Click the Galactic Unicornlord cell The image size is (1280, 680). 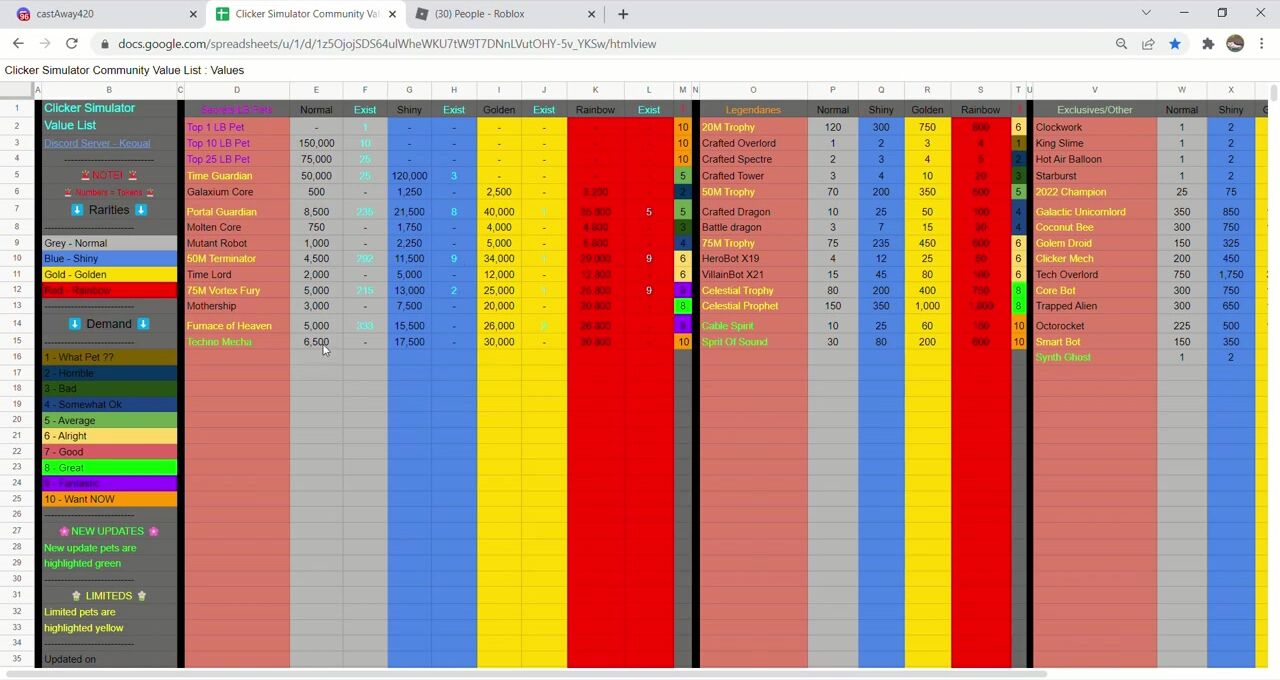click(x=1094, y=212)
